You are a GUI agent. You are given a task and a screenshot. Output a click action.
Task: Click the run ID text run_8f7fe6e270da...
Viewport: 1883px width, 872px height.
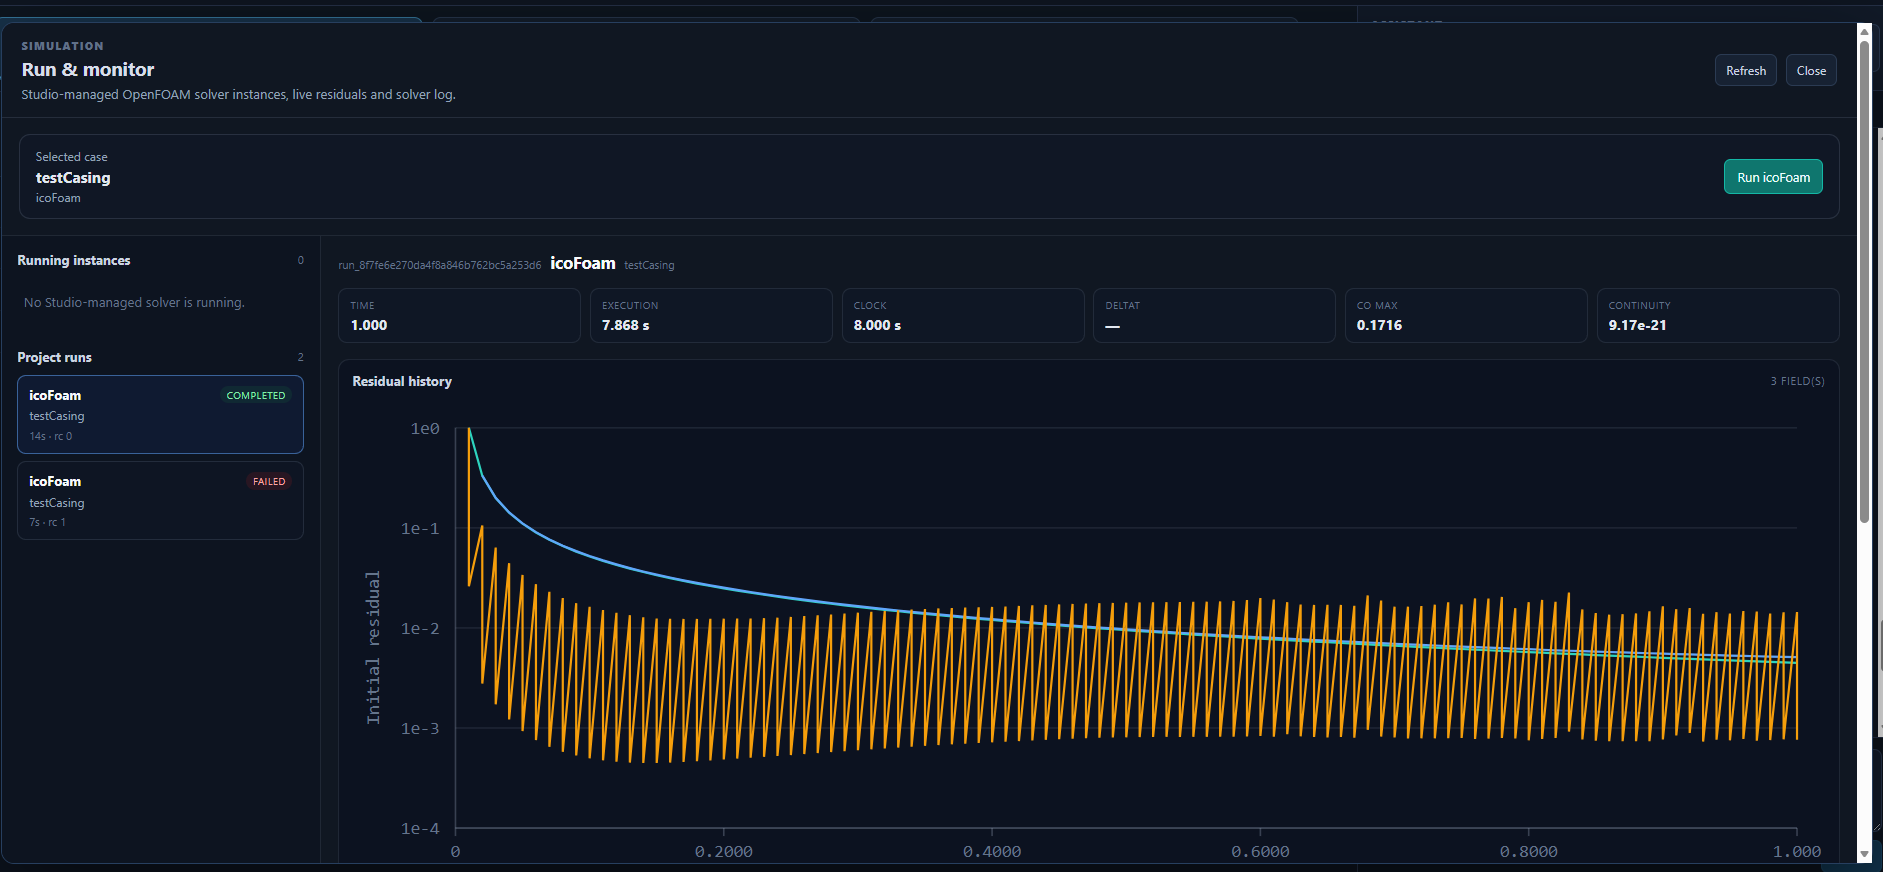point(439,265)
